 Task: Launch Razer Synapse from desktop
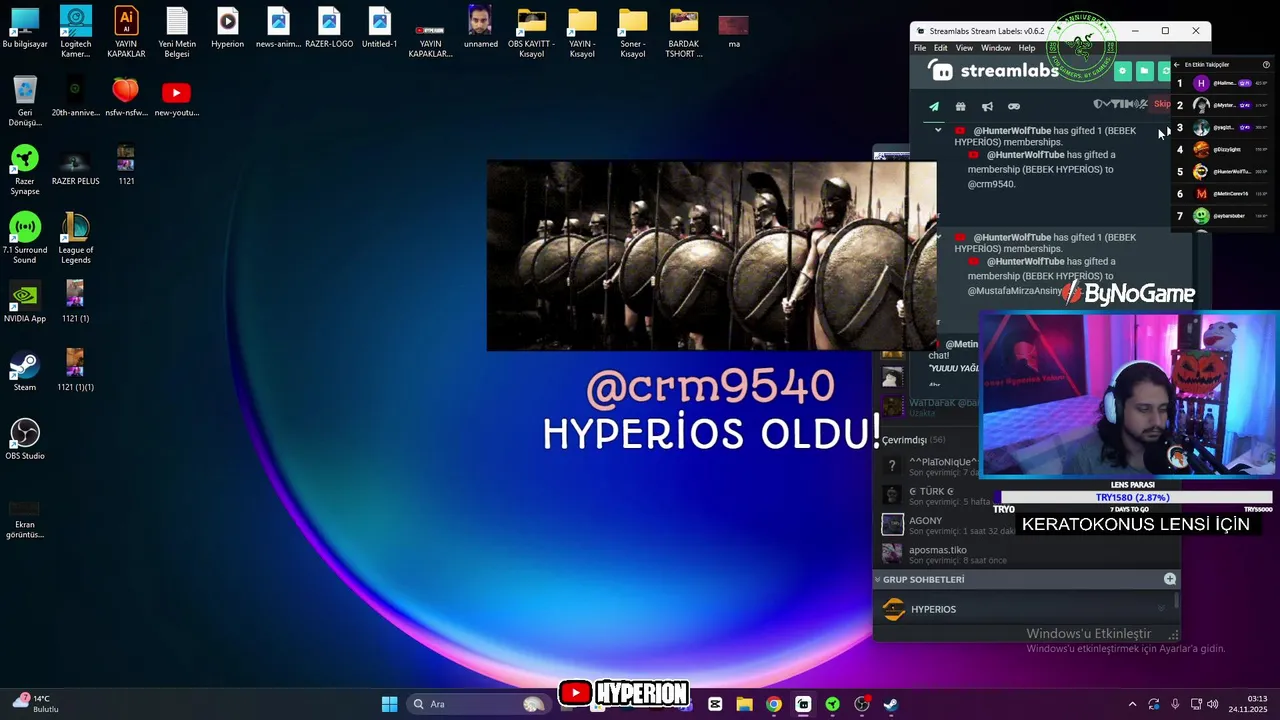coord(25,170)
